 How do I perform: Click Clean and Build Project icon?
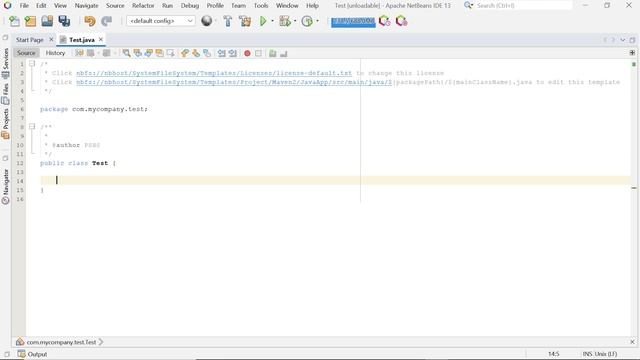click(x=245, y=21)
